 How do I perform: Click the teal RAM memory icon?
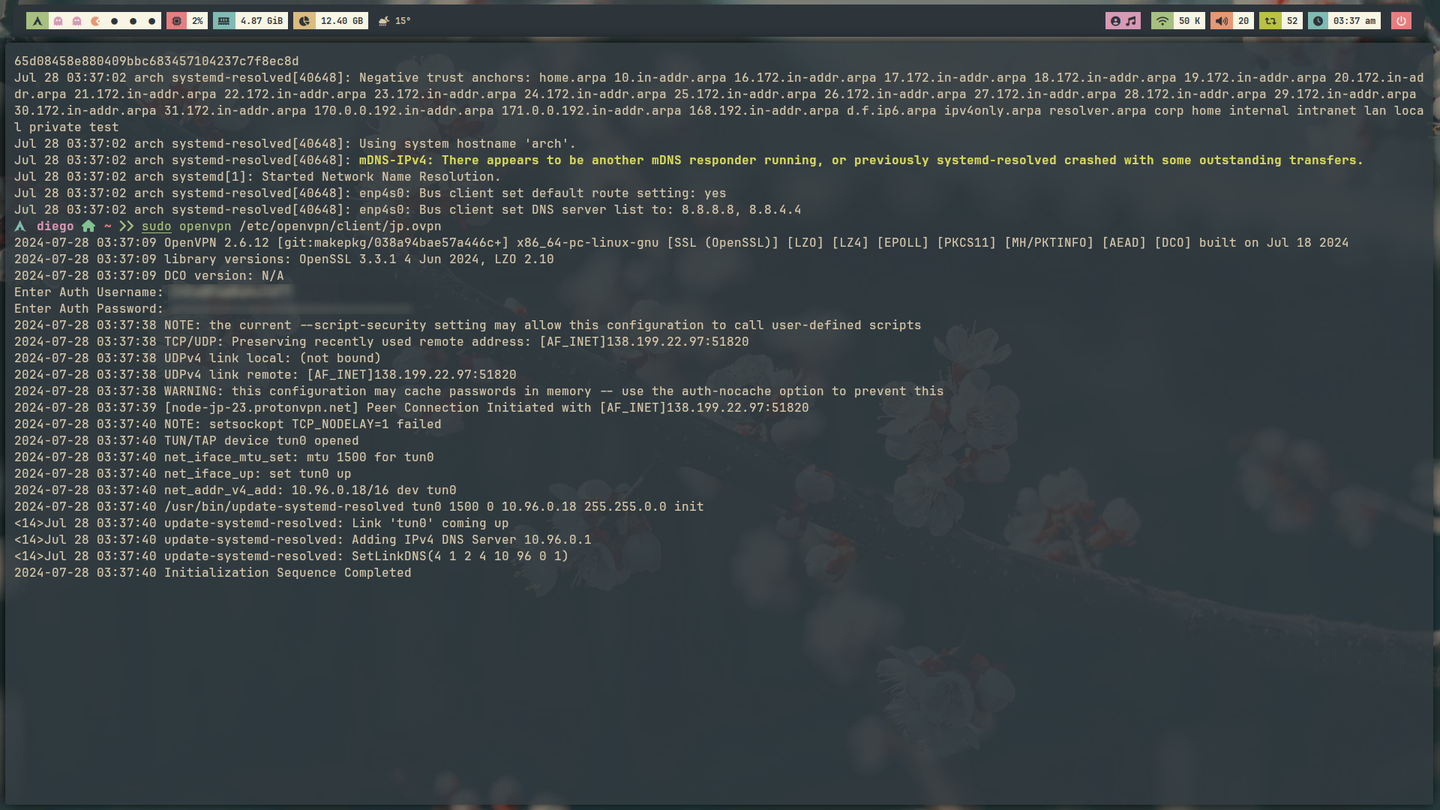(224, 21)
